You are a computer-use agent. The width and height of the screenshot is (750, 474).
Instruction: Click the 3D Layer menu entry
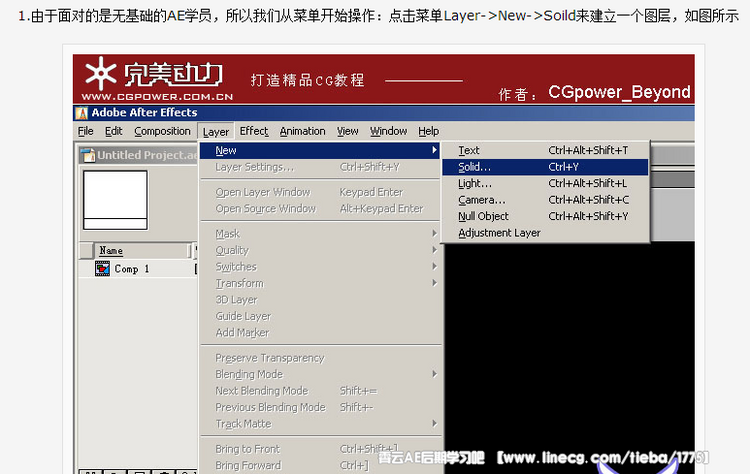[x=320, y=300]
